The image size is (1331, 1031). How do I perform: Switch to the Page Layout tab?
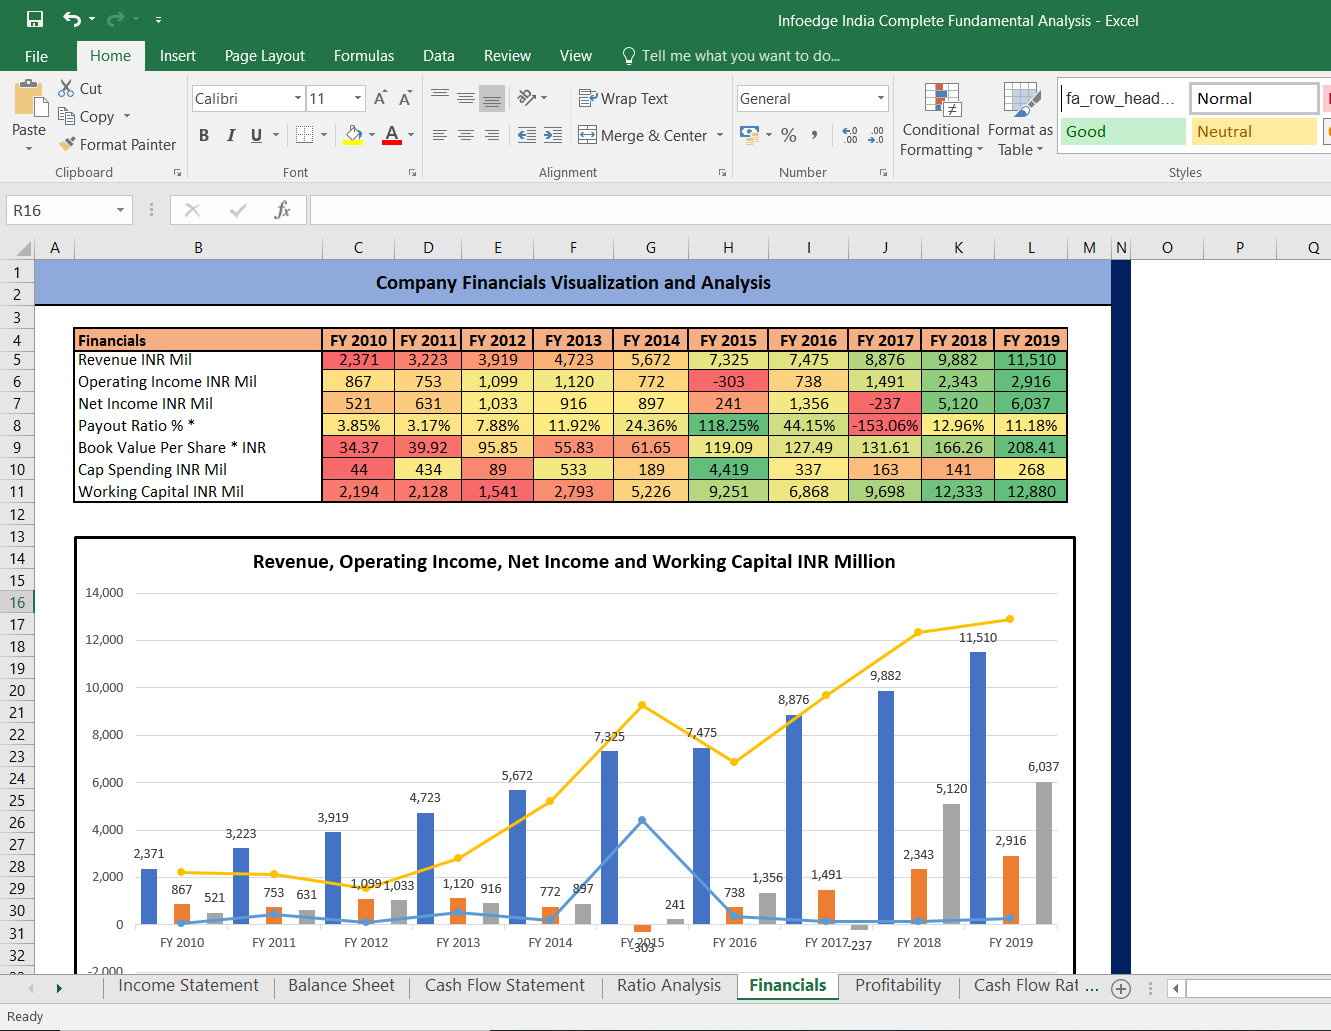265,56
